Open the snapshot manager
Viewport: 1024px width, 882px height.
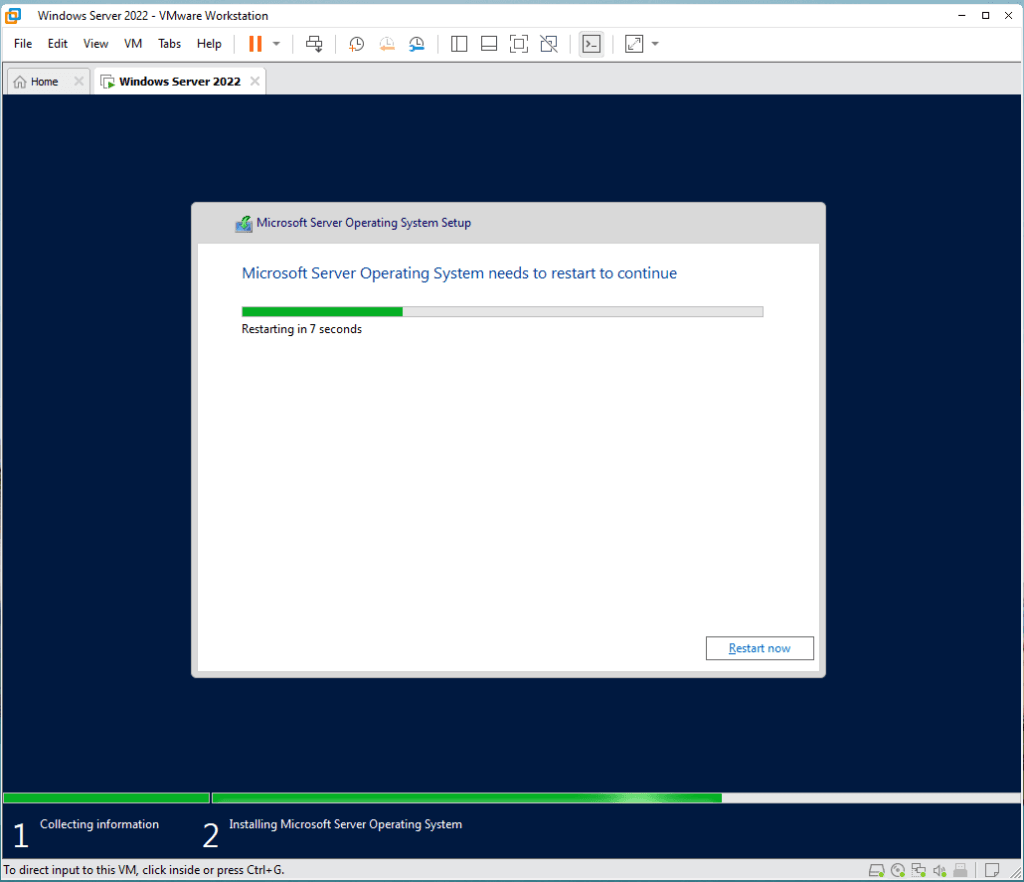417,44
